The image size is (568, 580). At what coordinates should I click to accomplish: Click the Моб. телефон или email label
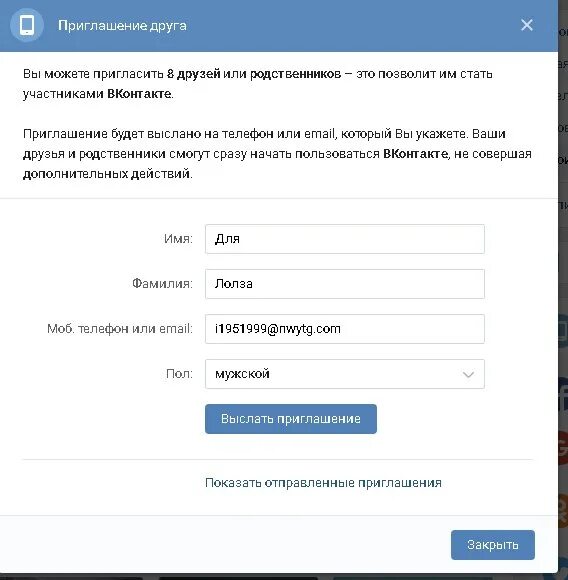point(120,328)
